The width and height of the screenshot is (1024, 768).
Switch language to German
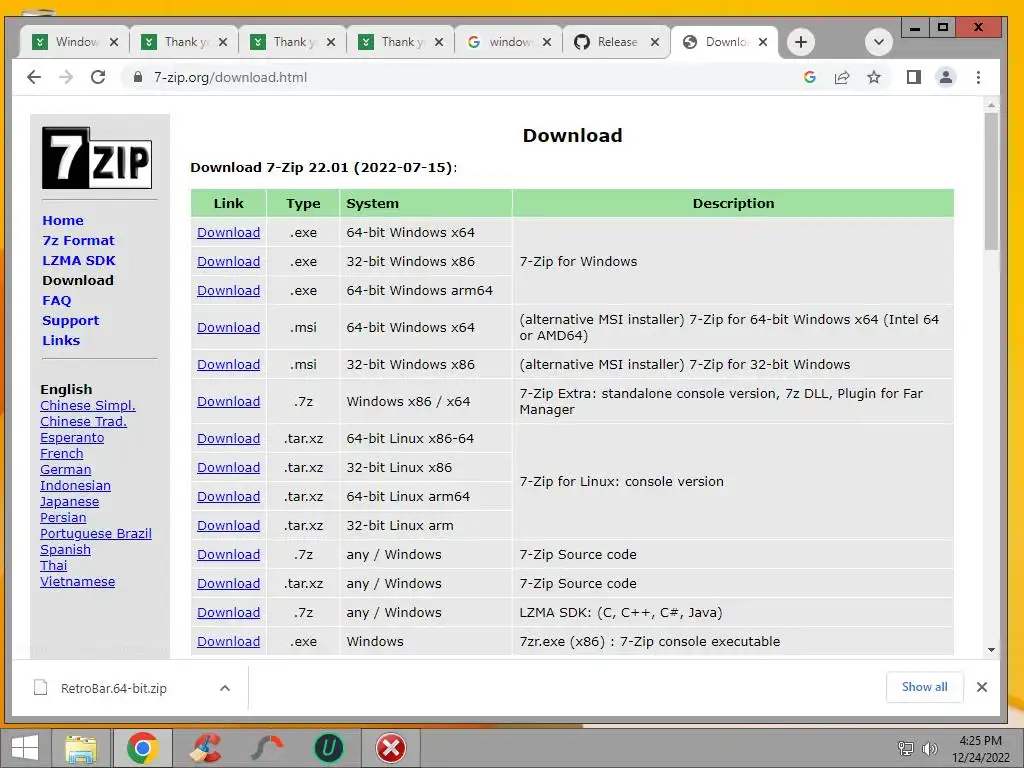pyautogui.click(x=65, y=470)
